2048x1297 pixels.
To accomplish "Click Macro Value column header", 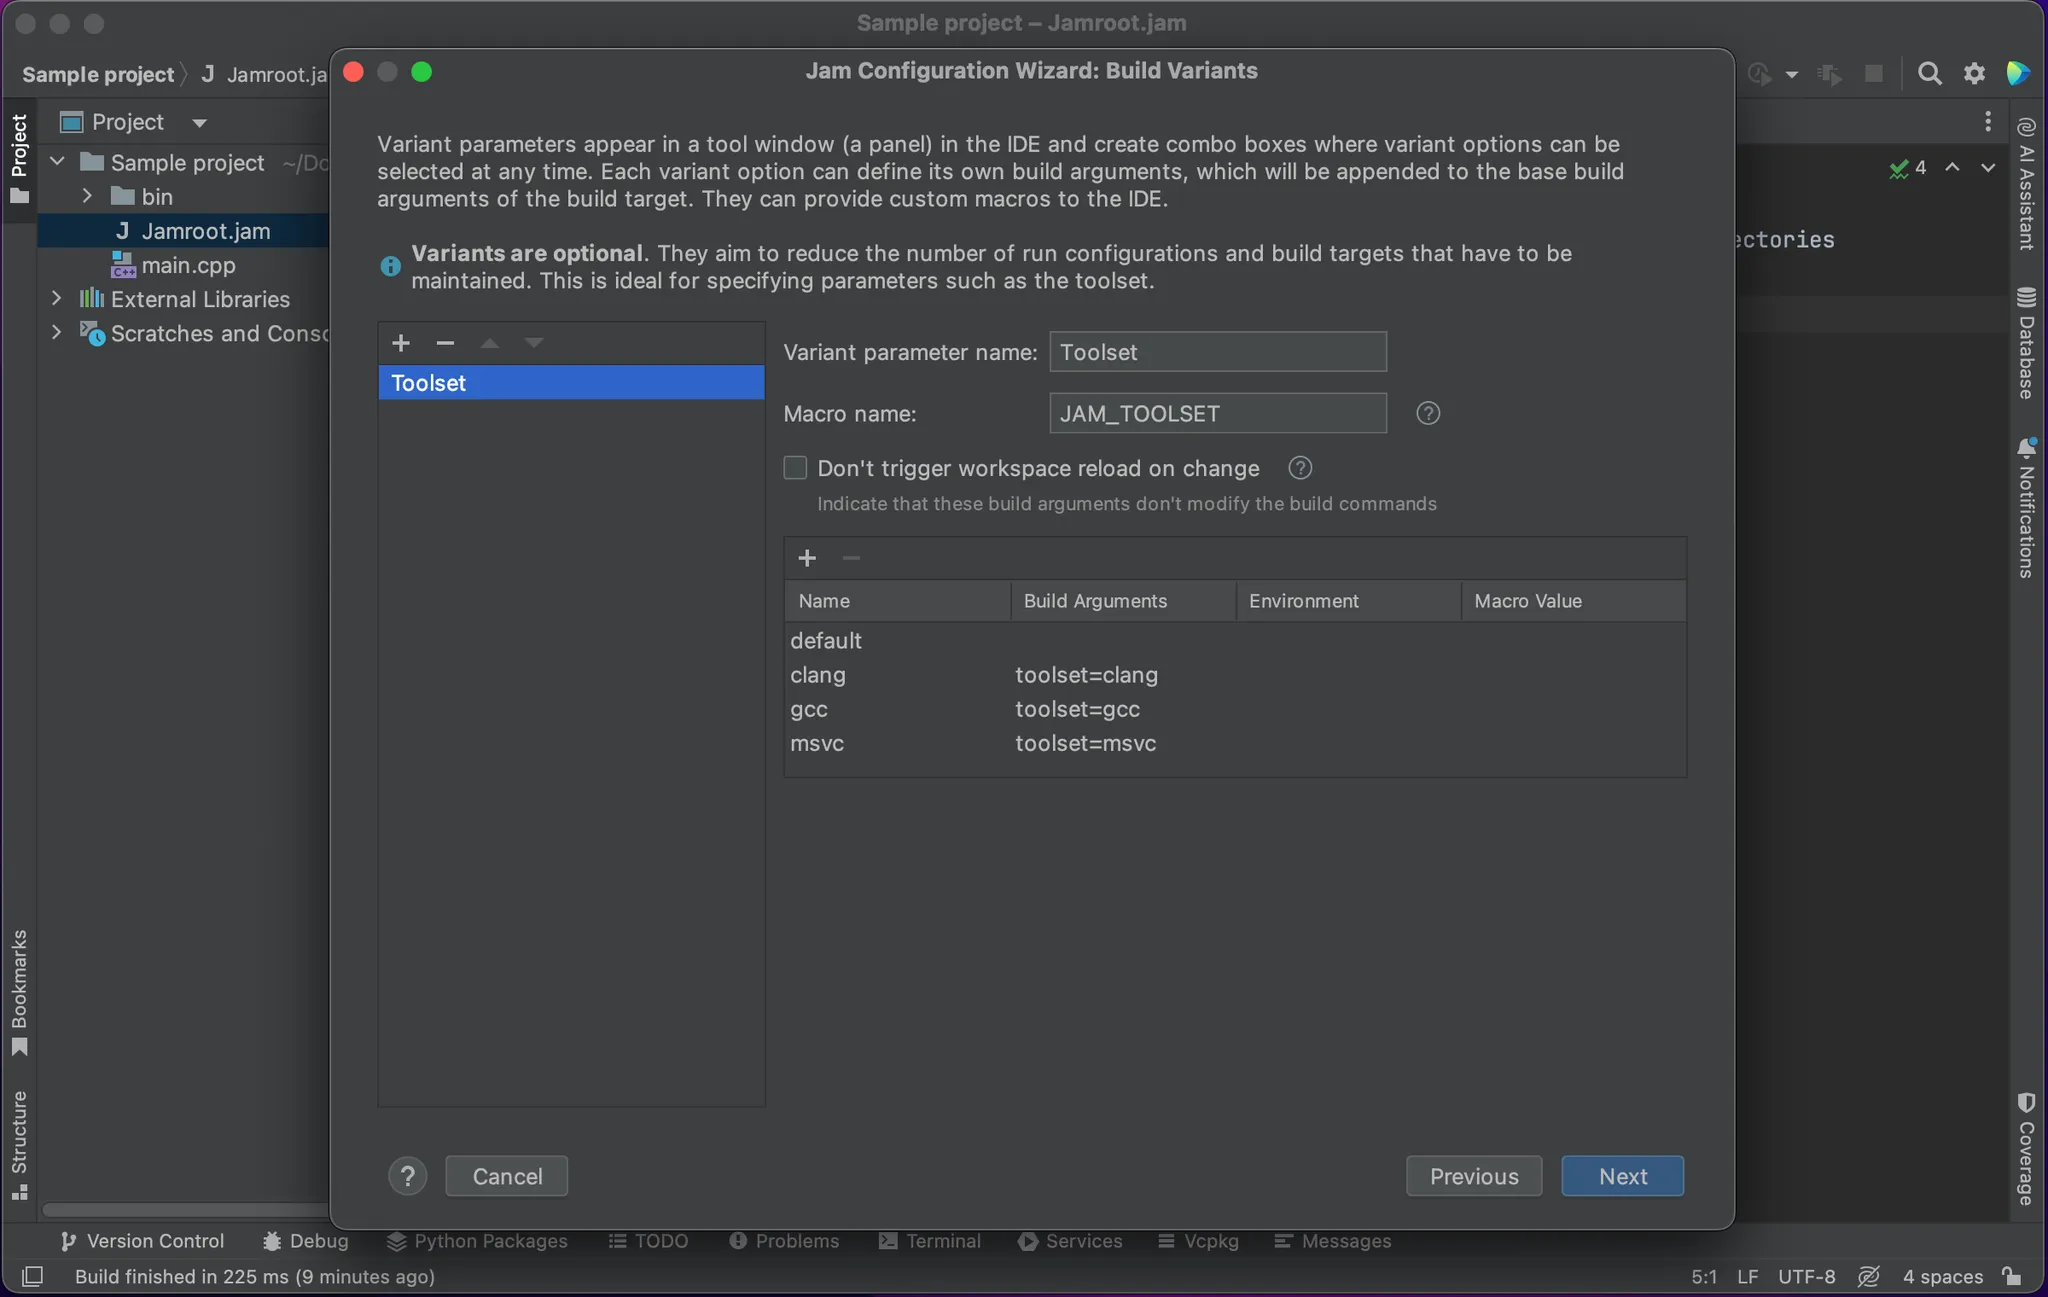I will pyautogui.click(x=1573, y=600).
